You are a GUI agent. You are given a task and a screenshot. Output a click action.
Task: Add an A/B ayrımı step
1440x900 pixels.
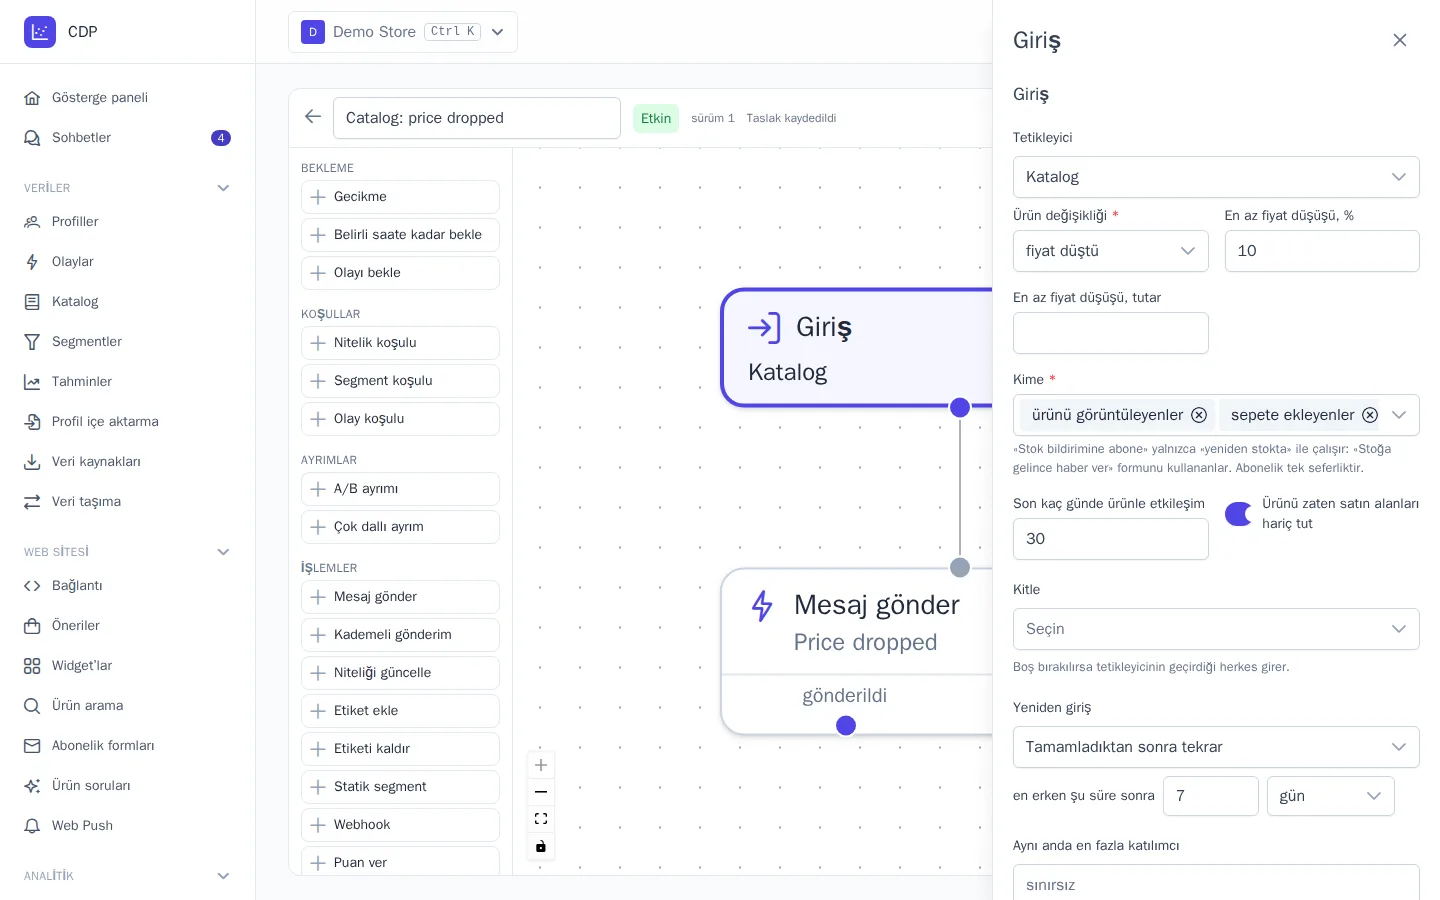[x=400, y=489]
